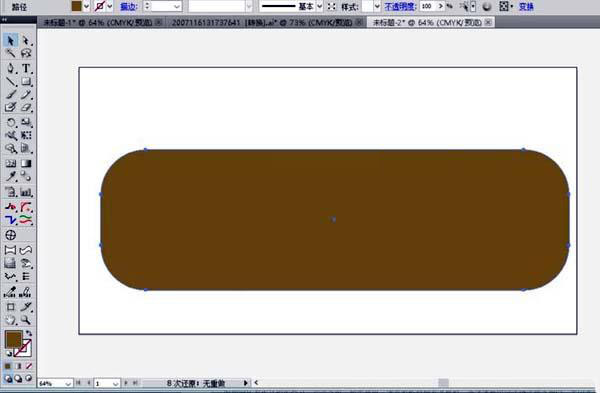
Task: Go to the next artboard arrow
Action: [126, 383]
